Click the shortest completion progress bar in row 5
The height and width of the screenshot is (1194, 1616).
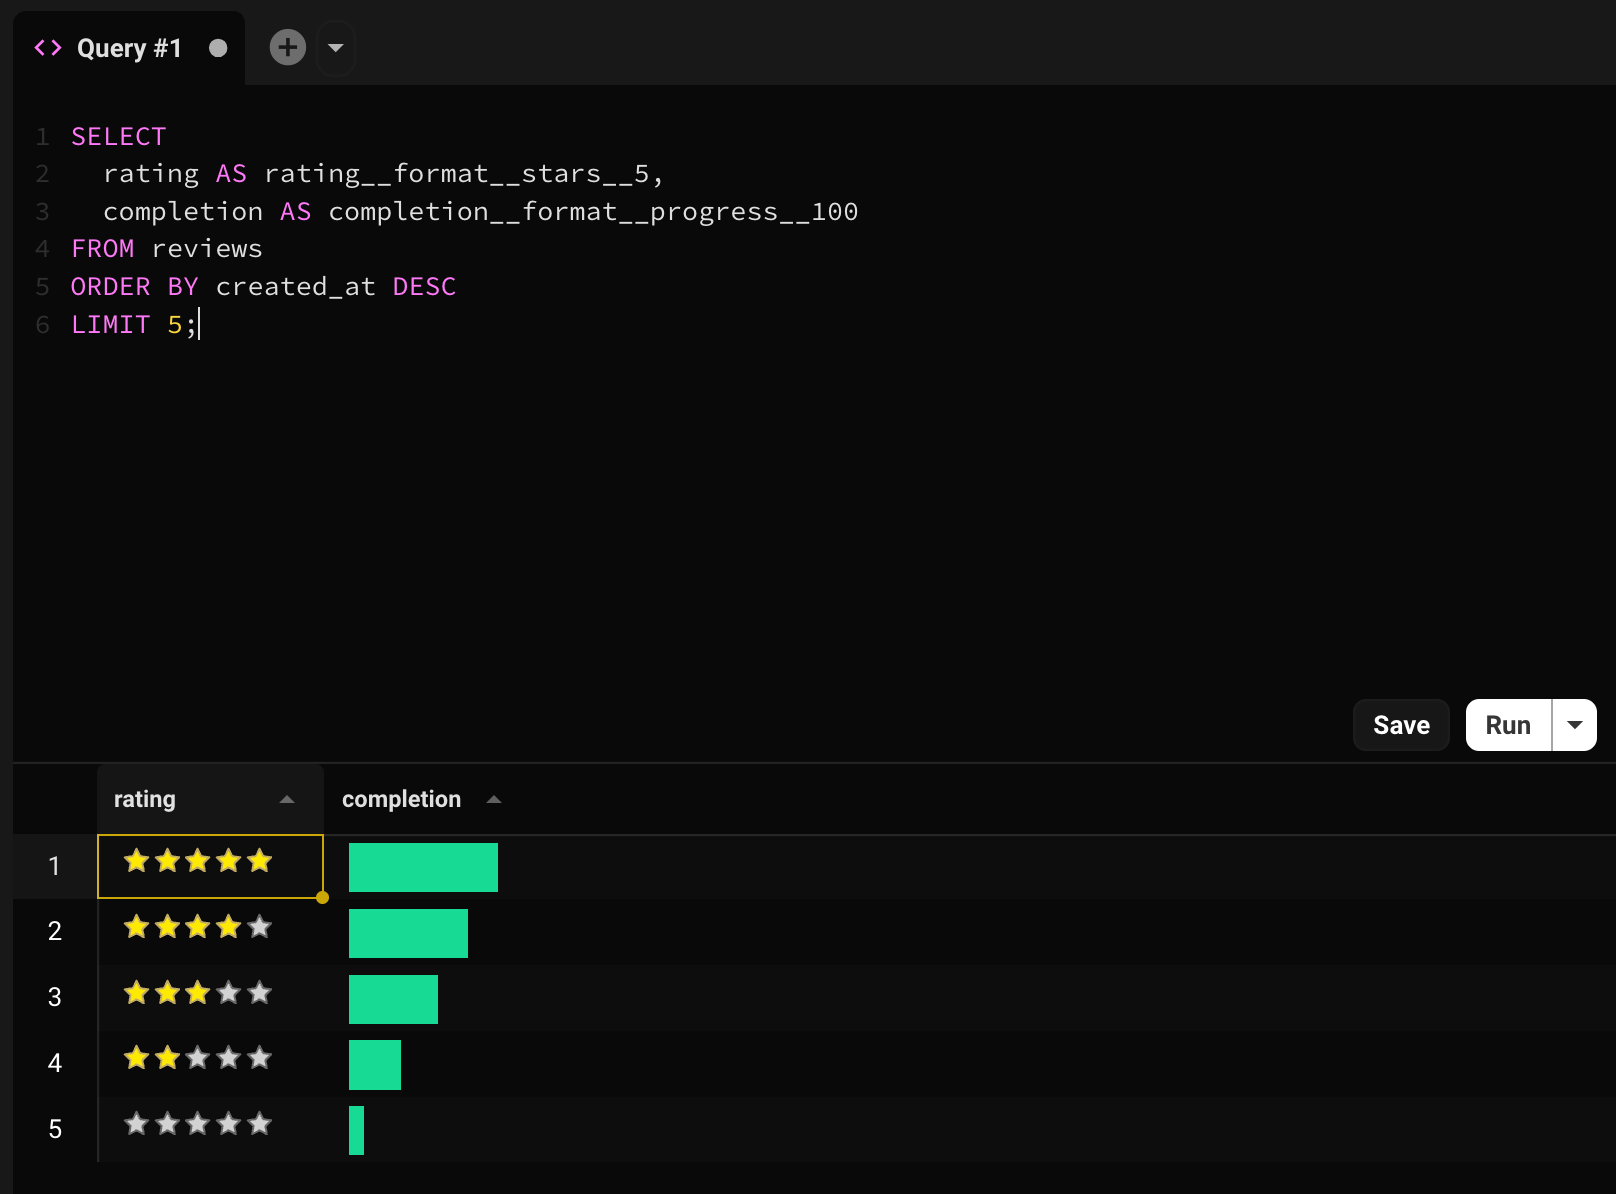pos(356,1130)
